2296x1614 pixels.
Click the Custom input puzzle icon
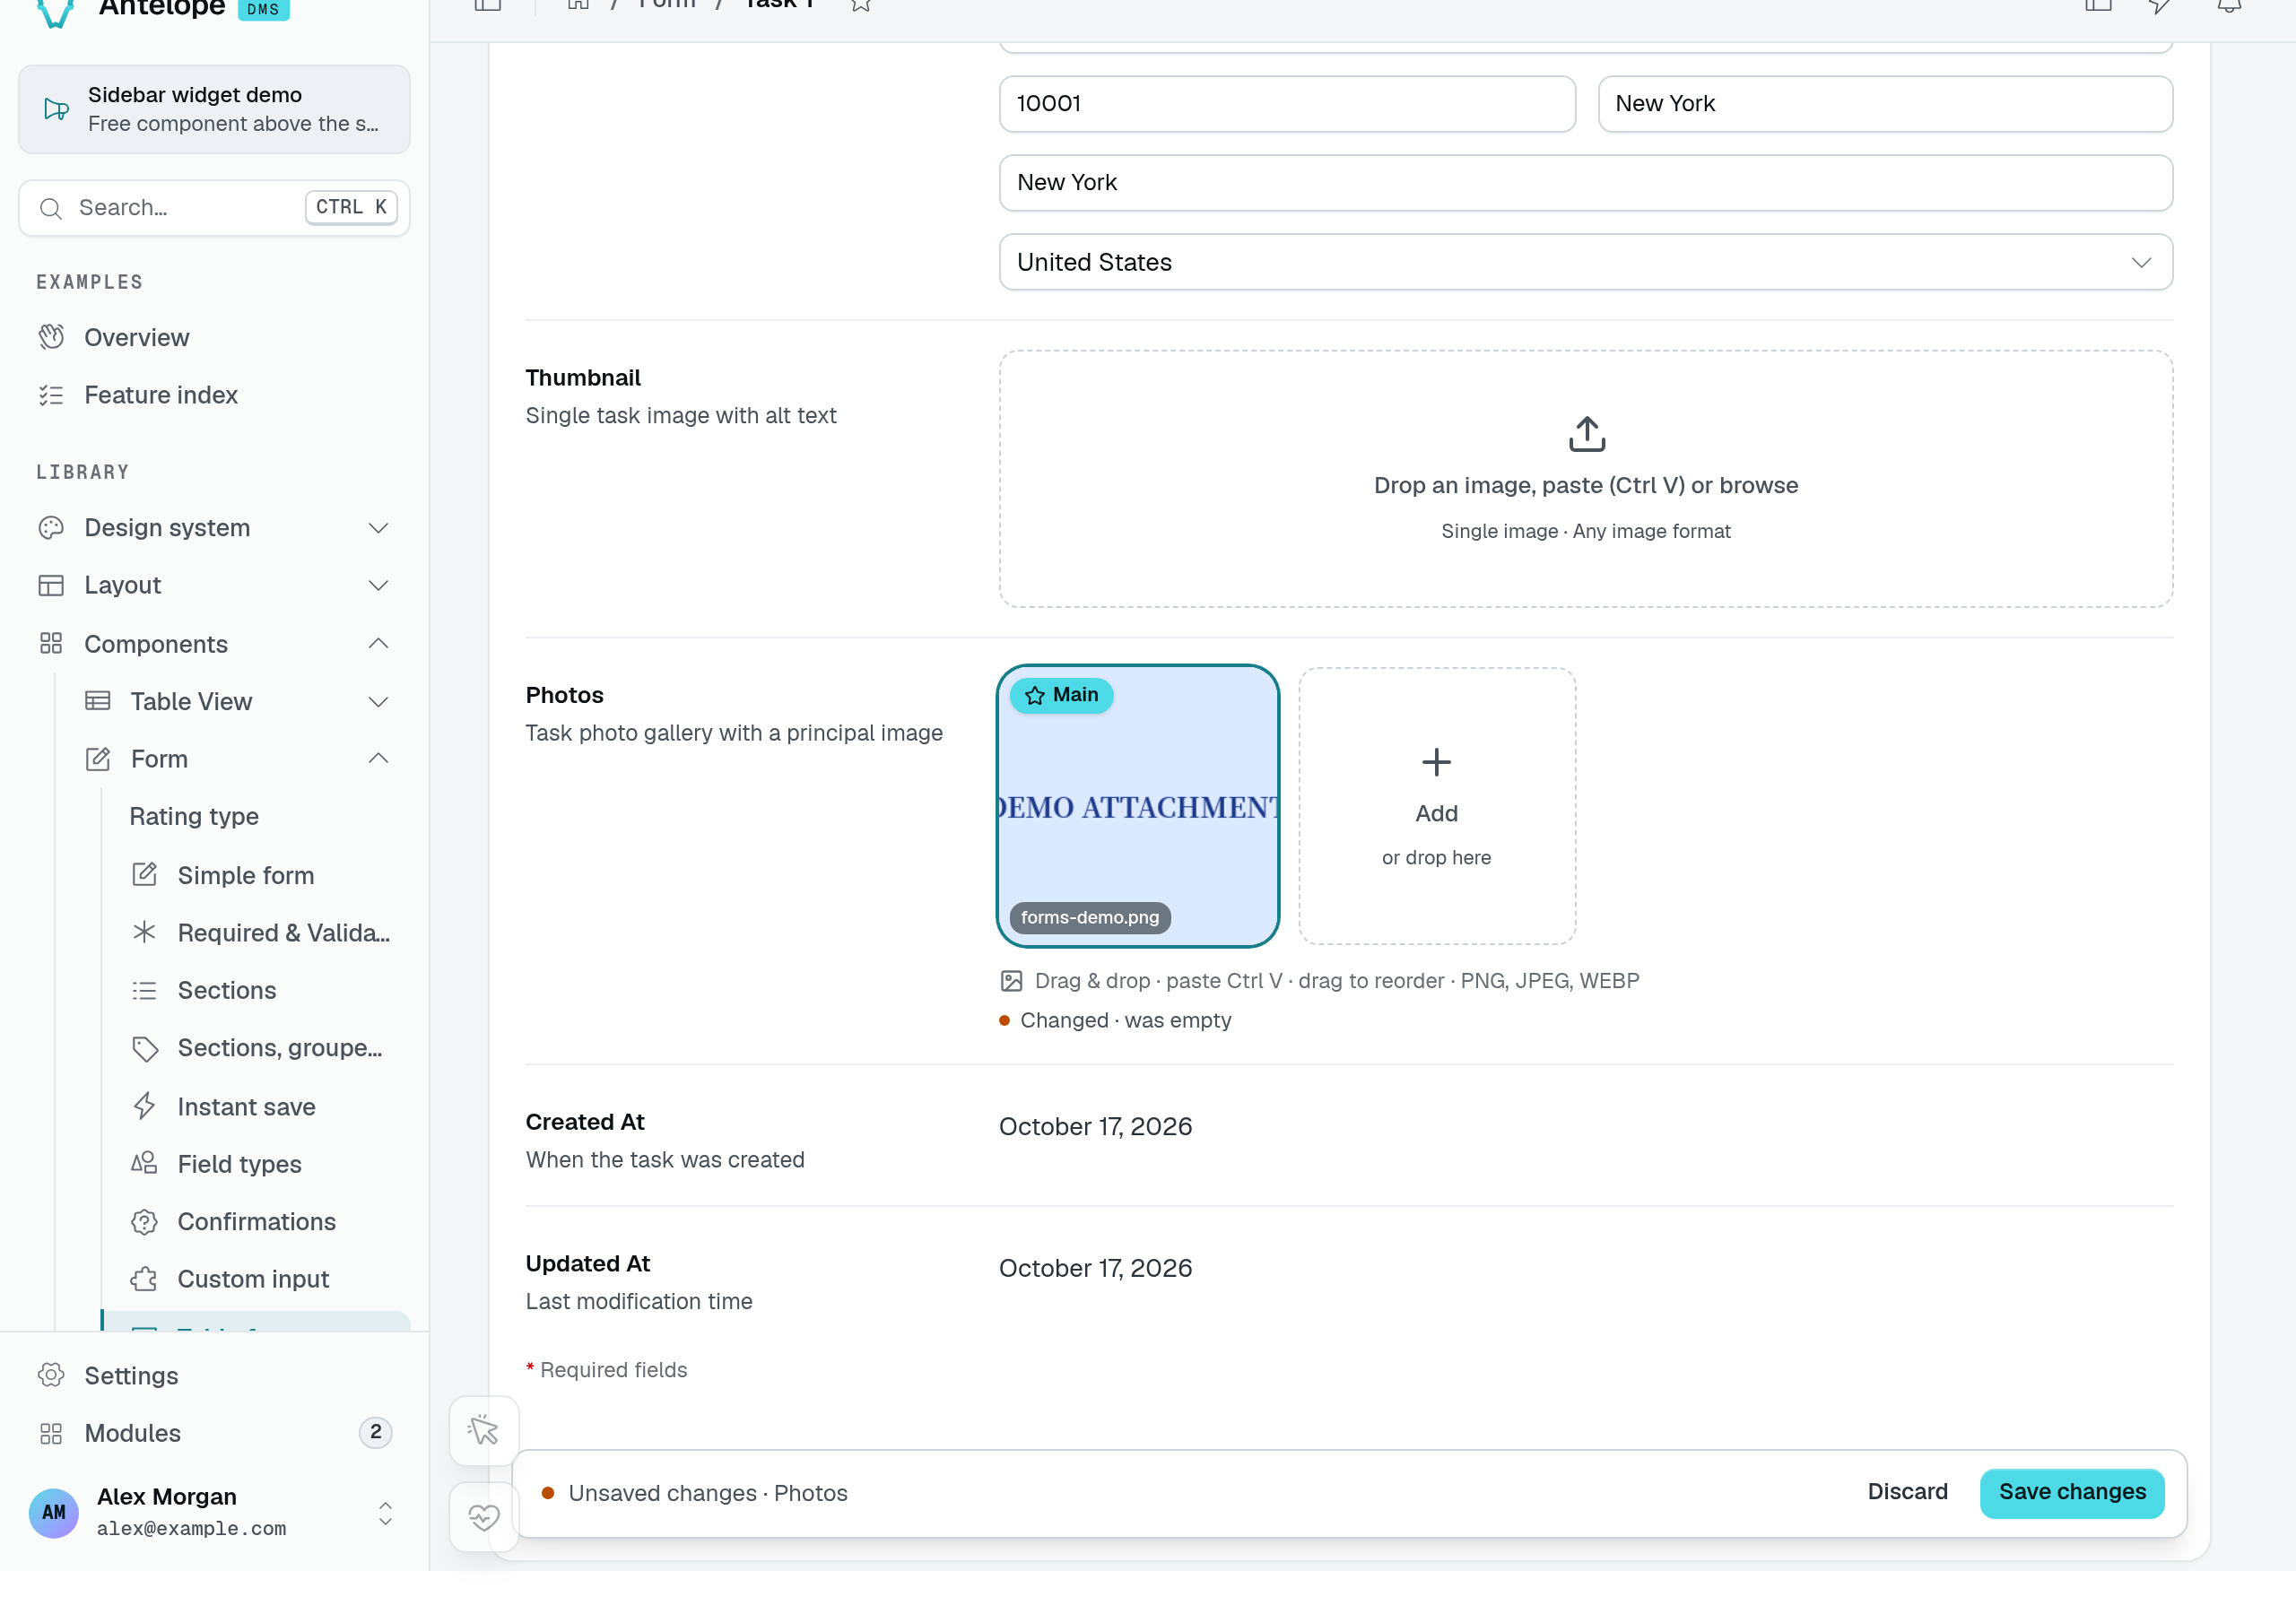click(x=144, y=1278)
